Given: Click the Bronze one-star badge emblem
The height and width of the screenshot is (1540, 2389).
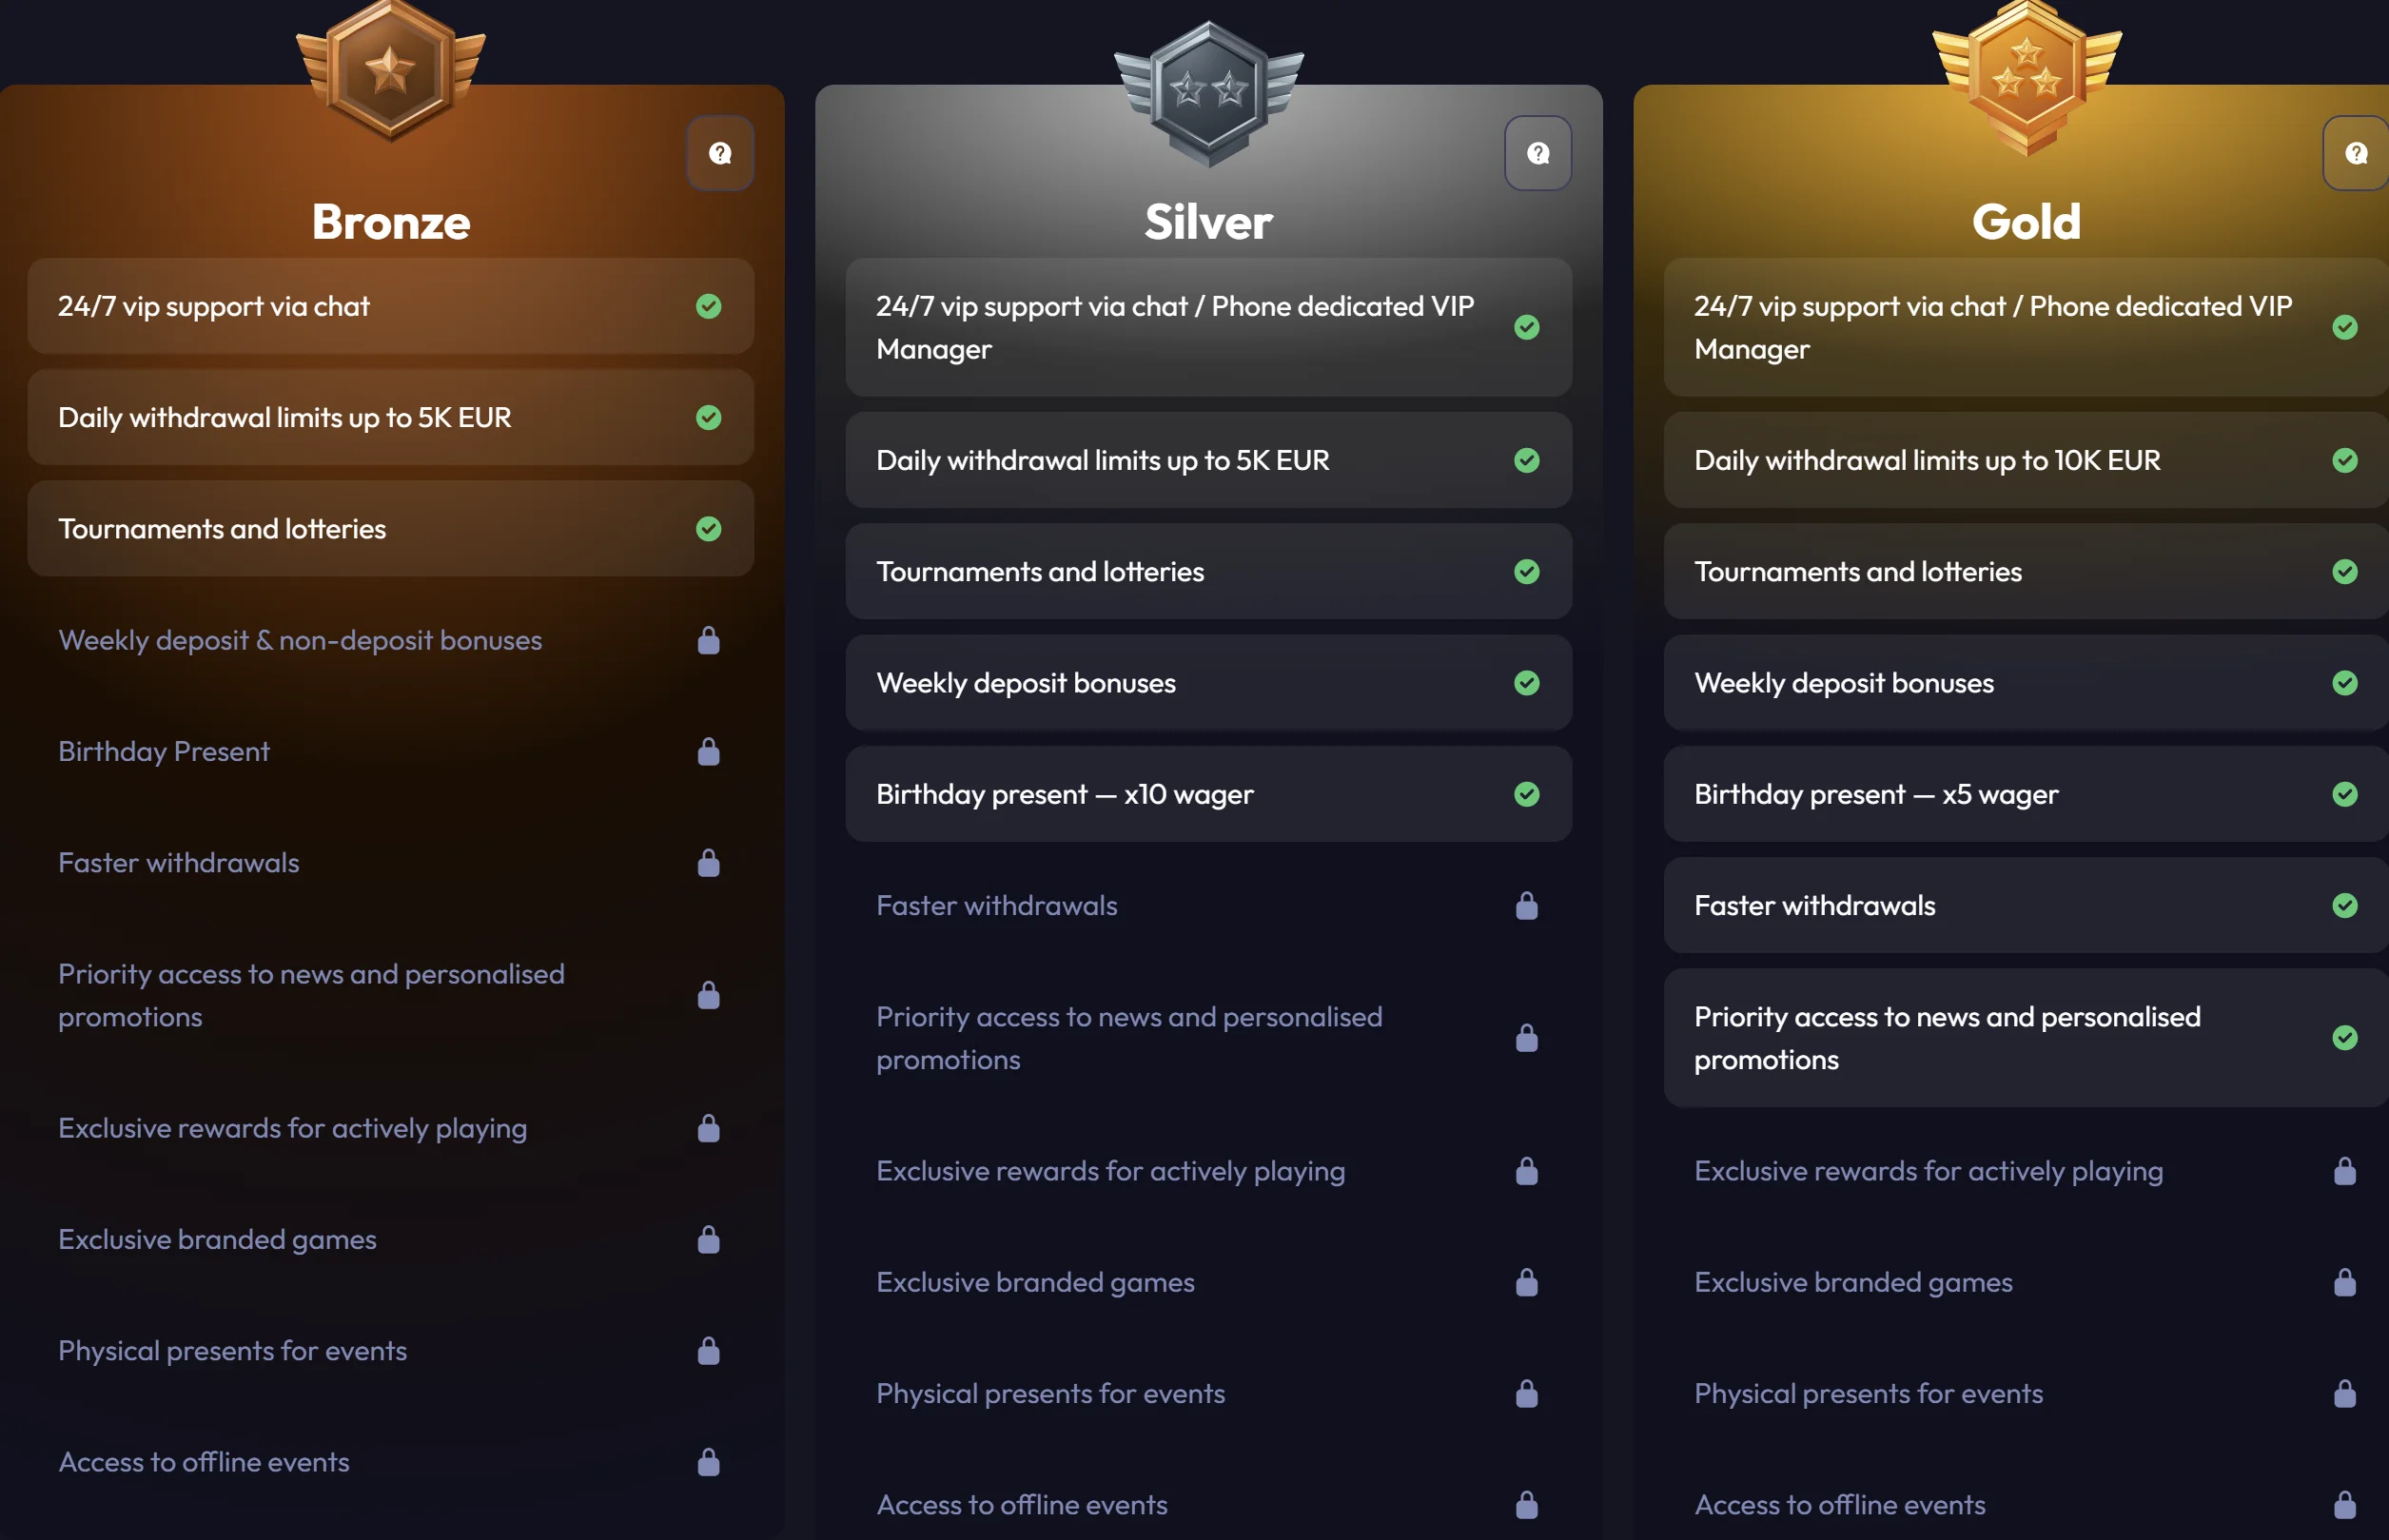Looking at the screenshot, I should point(391,70).
